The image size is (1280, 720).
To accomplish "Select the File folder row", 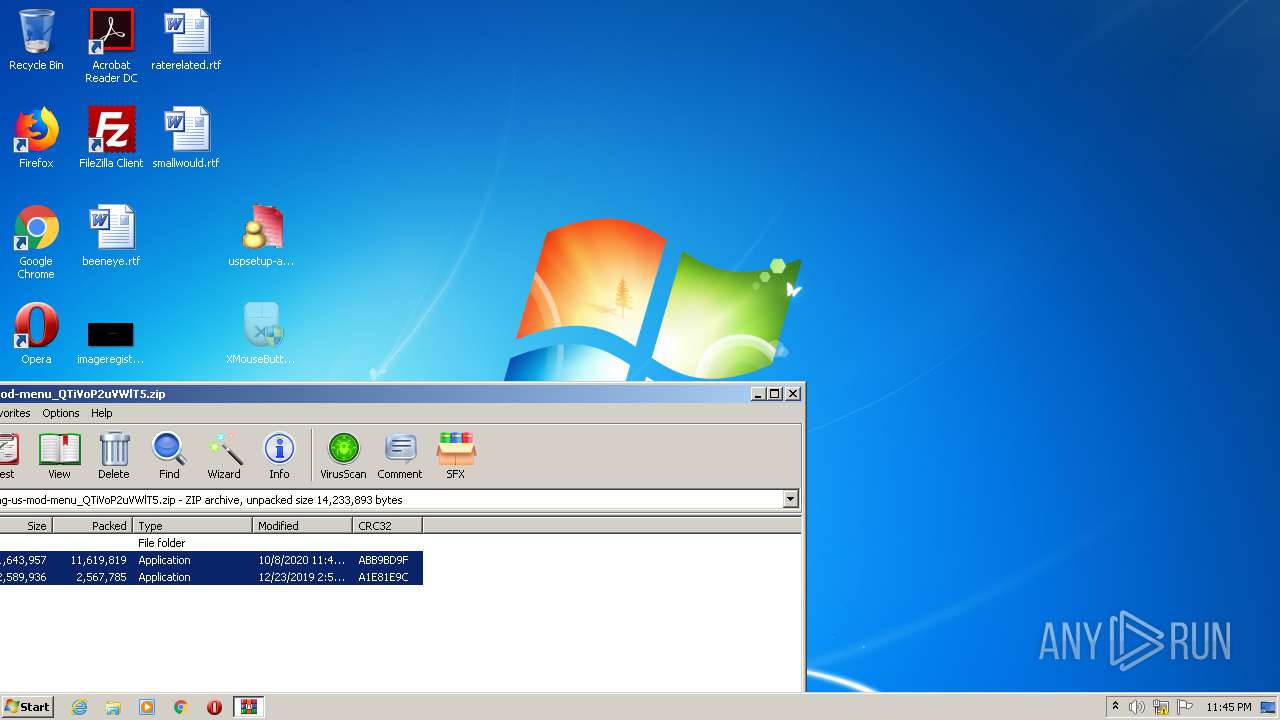I will click(211, 543).
